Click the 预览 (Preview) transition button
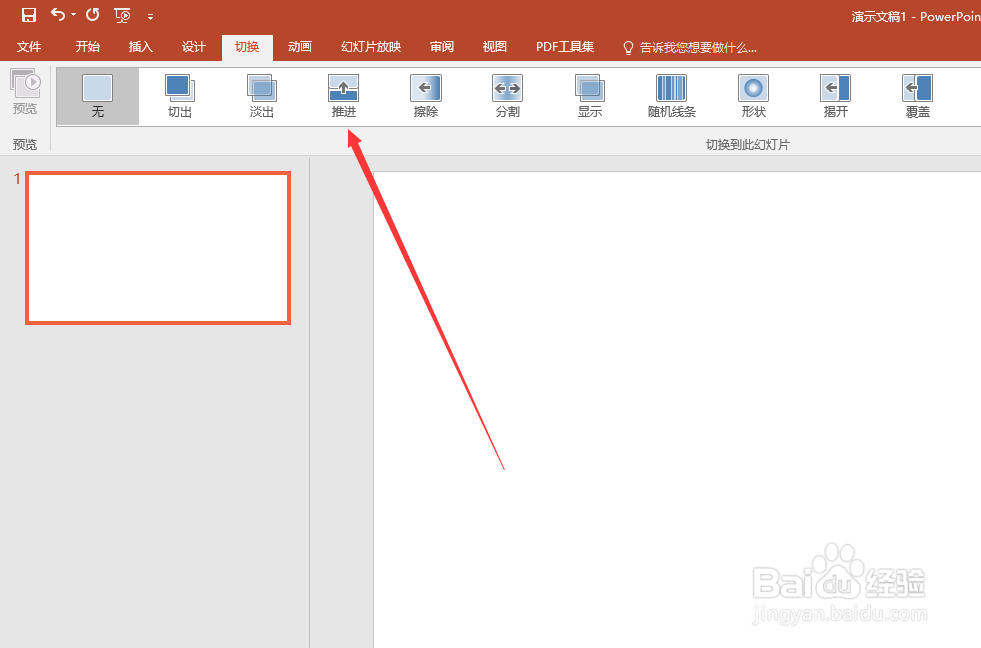The image size is (981, 648). [x=25, y=93]
